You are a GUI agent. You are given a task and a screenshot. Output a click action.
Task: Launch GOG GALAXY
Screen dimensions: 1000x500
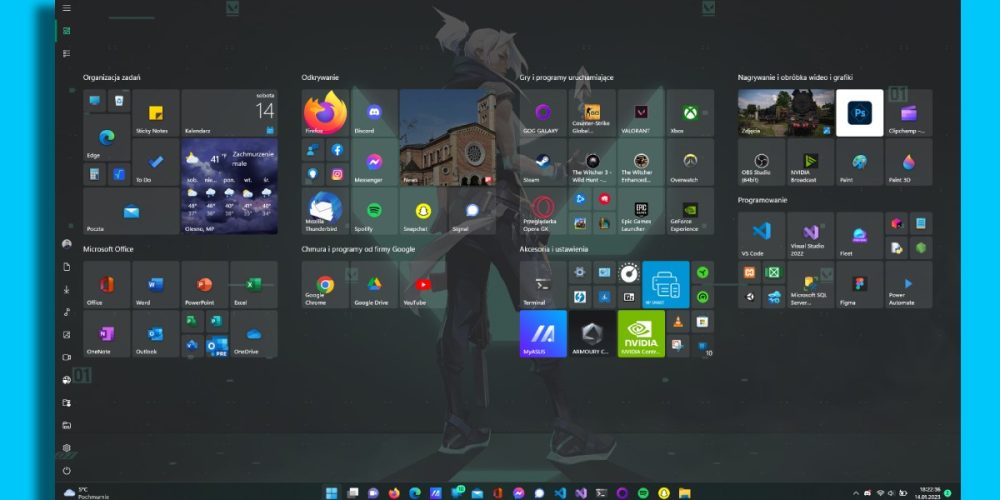click(543, 113)
